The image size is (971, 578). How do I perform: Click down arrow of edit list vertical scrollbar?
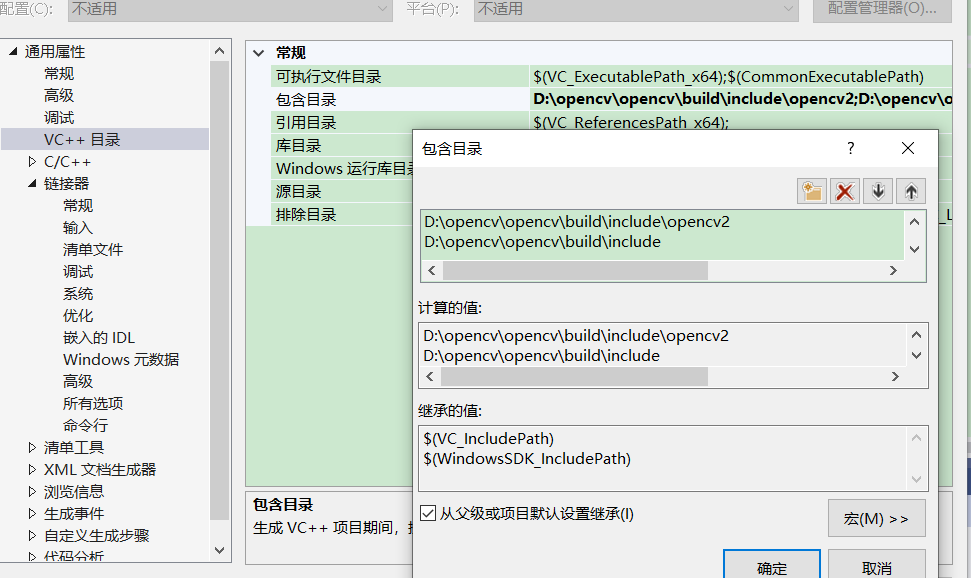point(915,249)
